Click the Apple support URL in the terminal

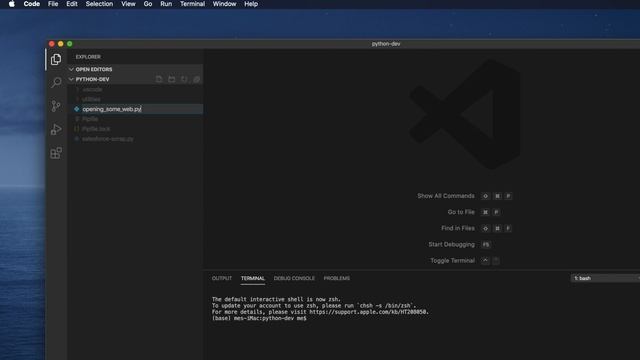point(369,312)
